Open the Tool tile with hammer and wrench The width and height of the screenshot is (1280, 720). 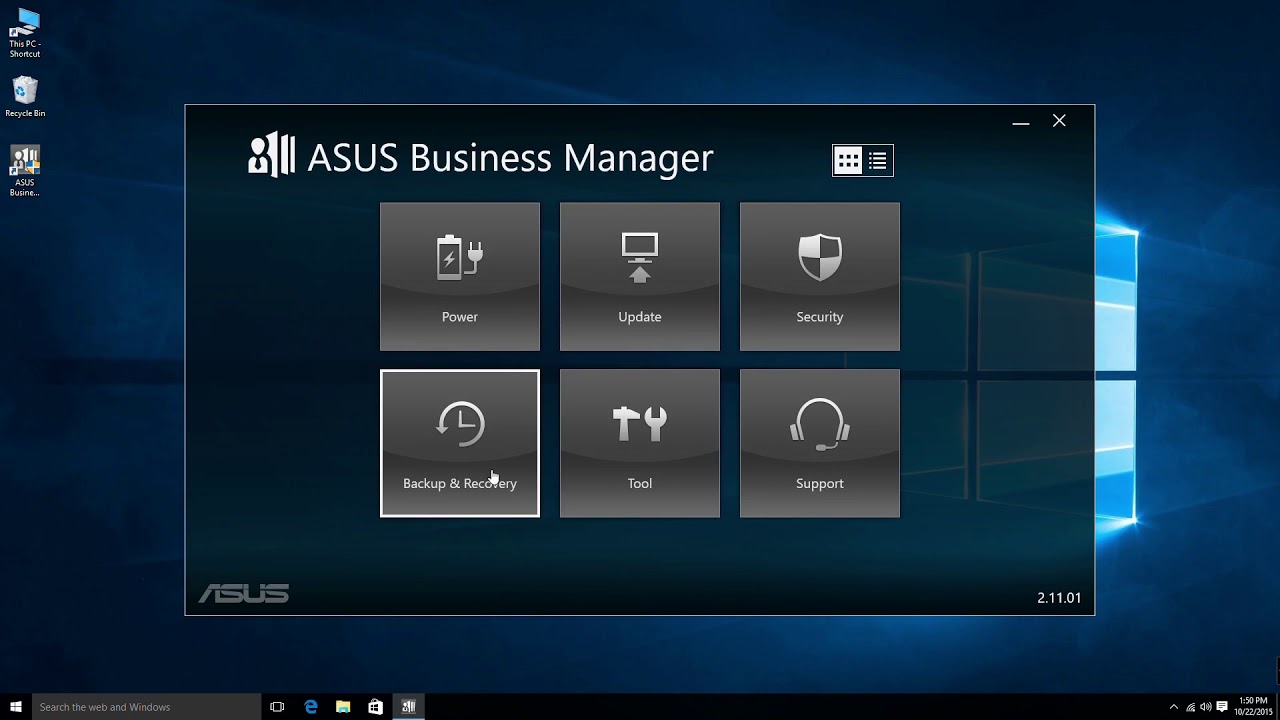(639, 443)
